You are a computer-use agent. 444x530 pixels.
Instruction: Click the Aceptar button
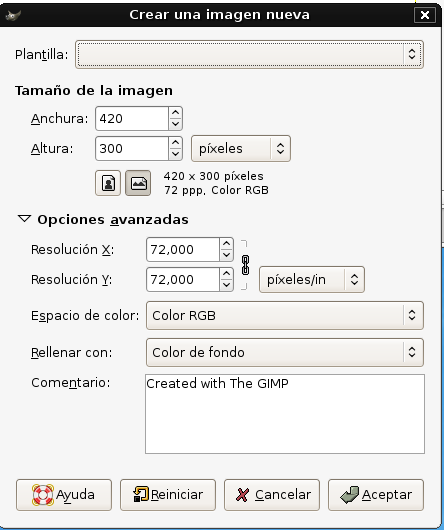pos(376,495)
